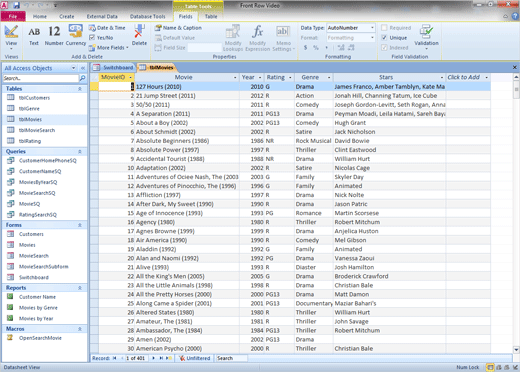Click the Stars column header
The width and height of the screenshot is (520, 372).
tap(389, 77)
